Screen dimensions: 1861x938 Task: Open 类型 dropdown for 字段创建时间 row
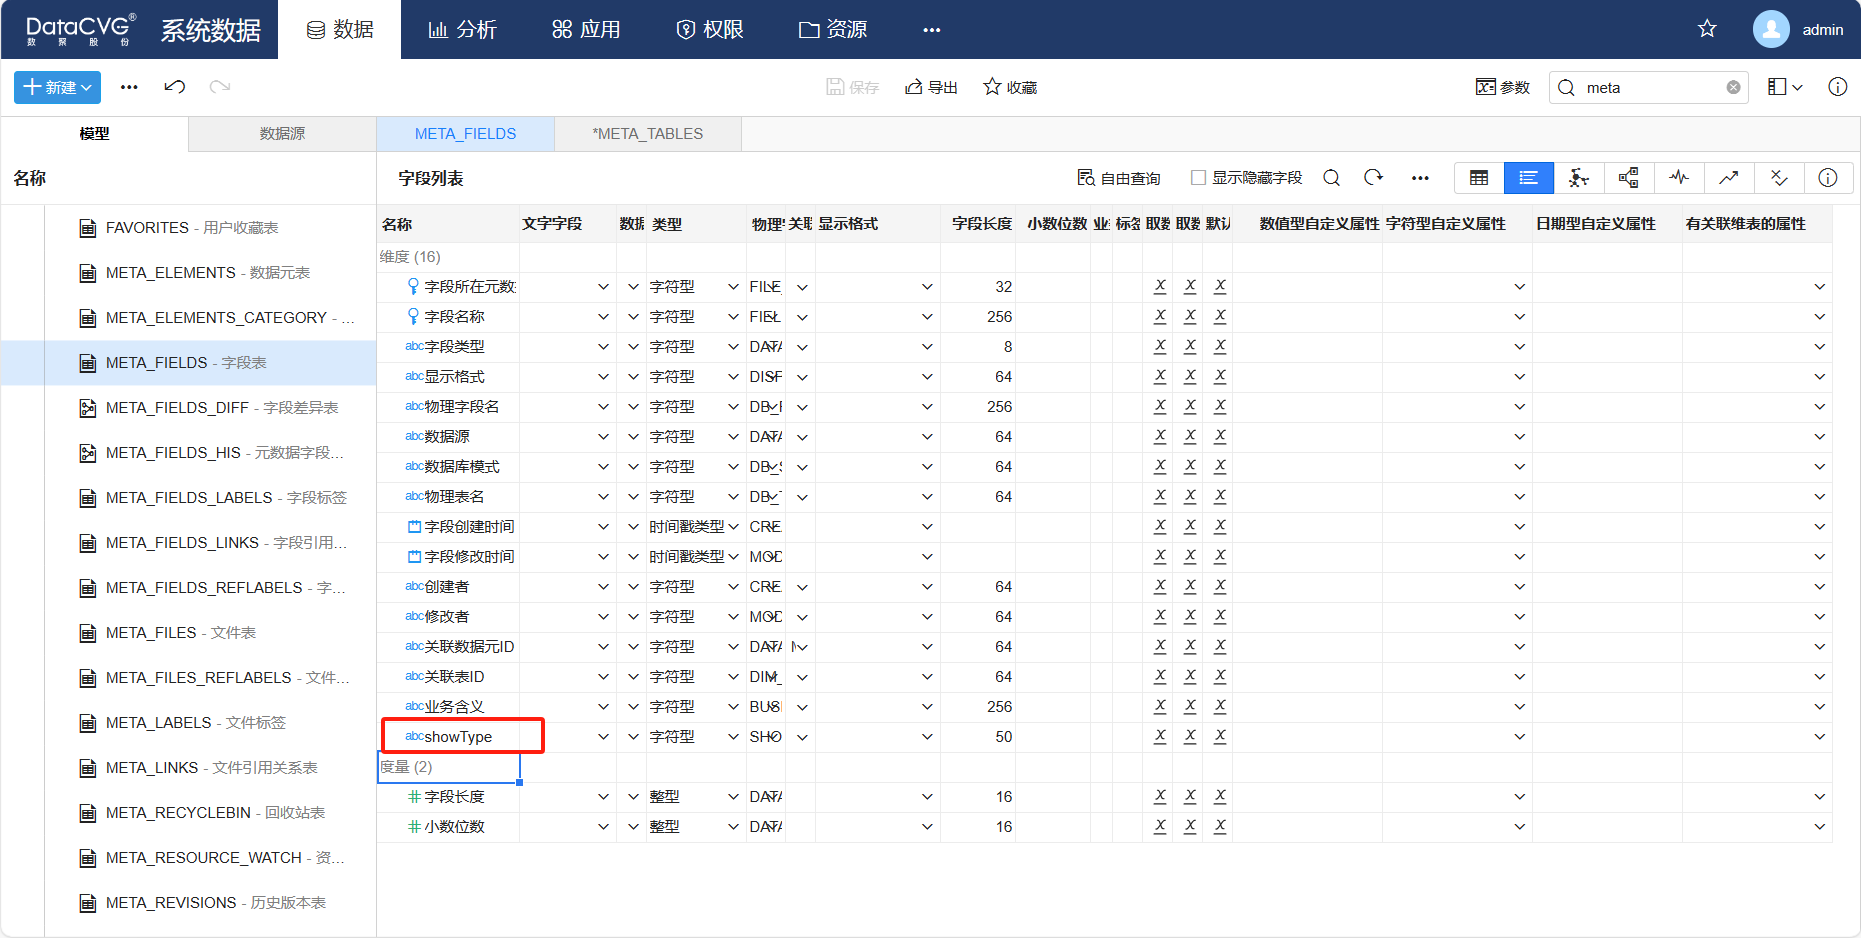pos(733,527)
